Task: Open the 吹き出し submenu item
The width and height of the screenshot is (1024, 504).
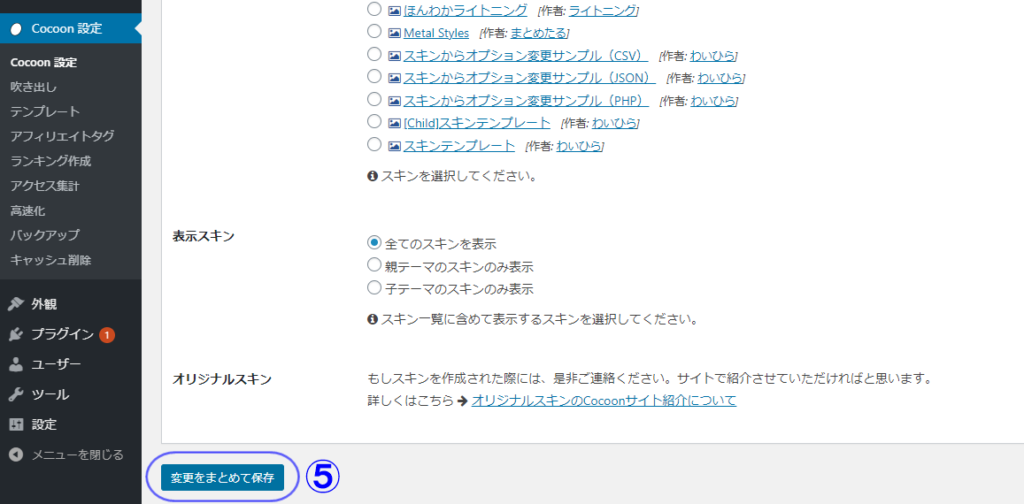Action: tap(33, 87)
